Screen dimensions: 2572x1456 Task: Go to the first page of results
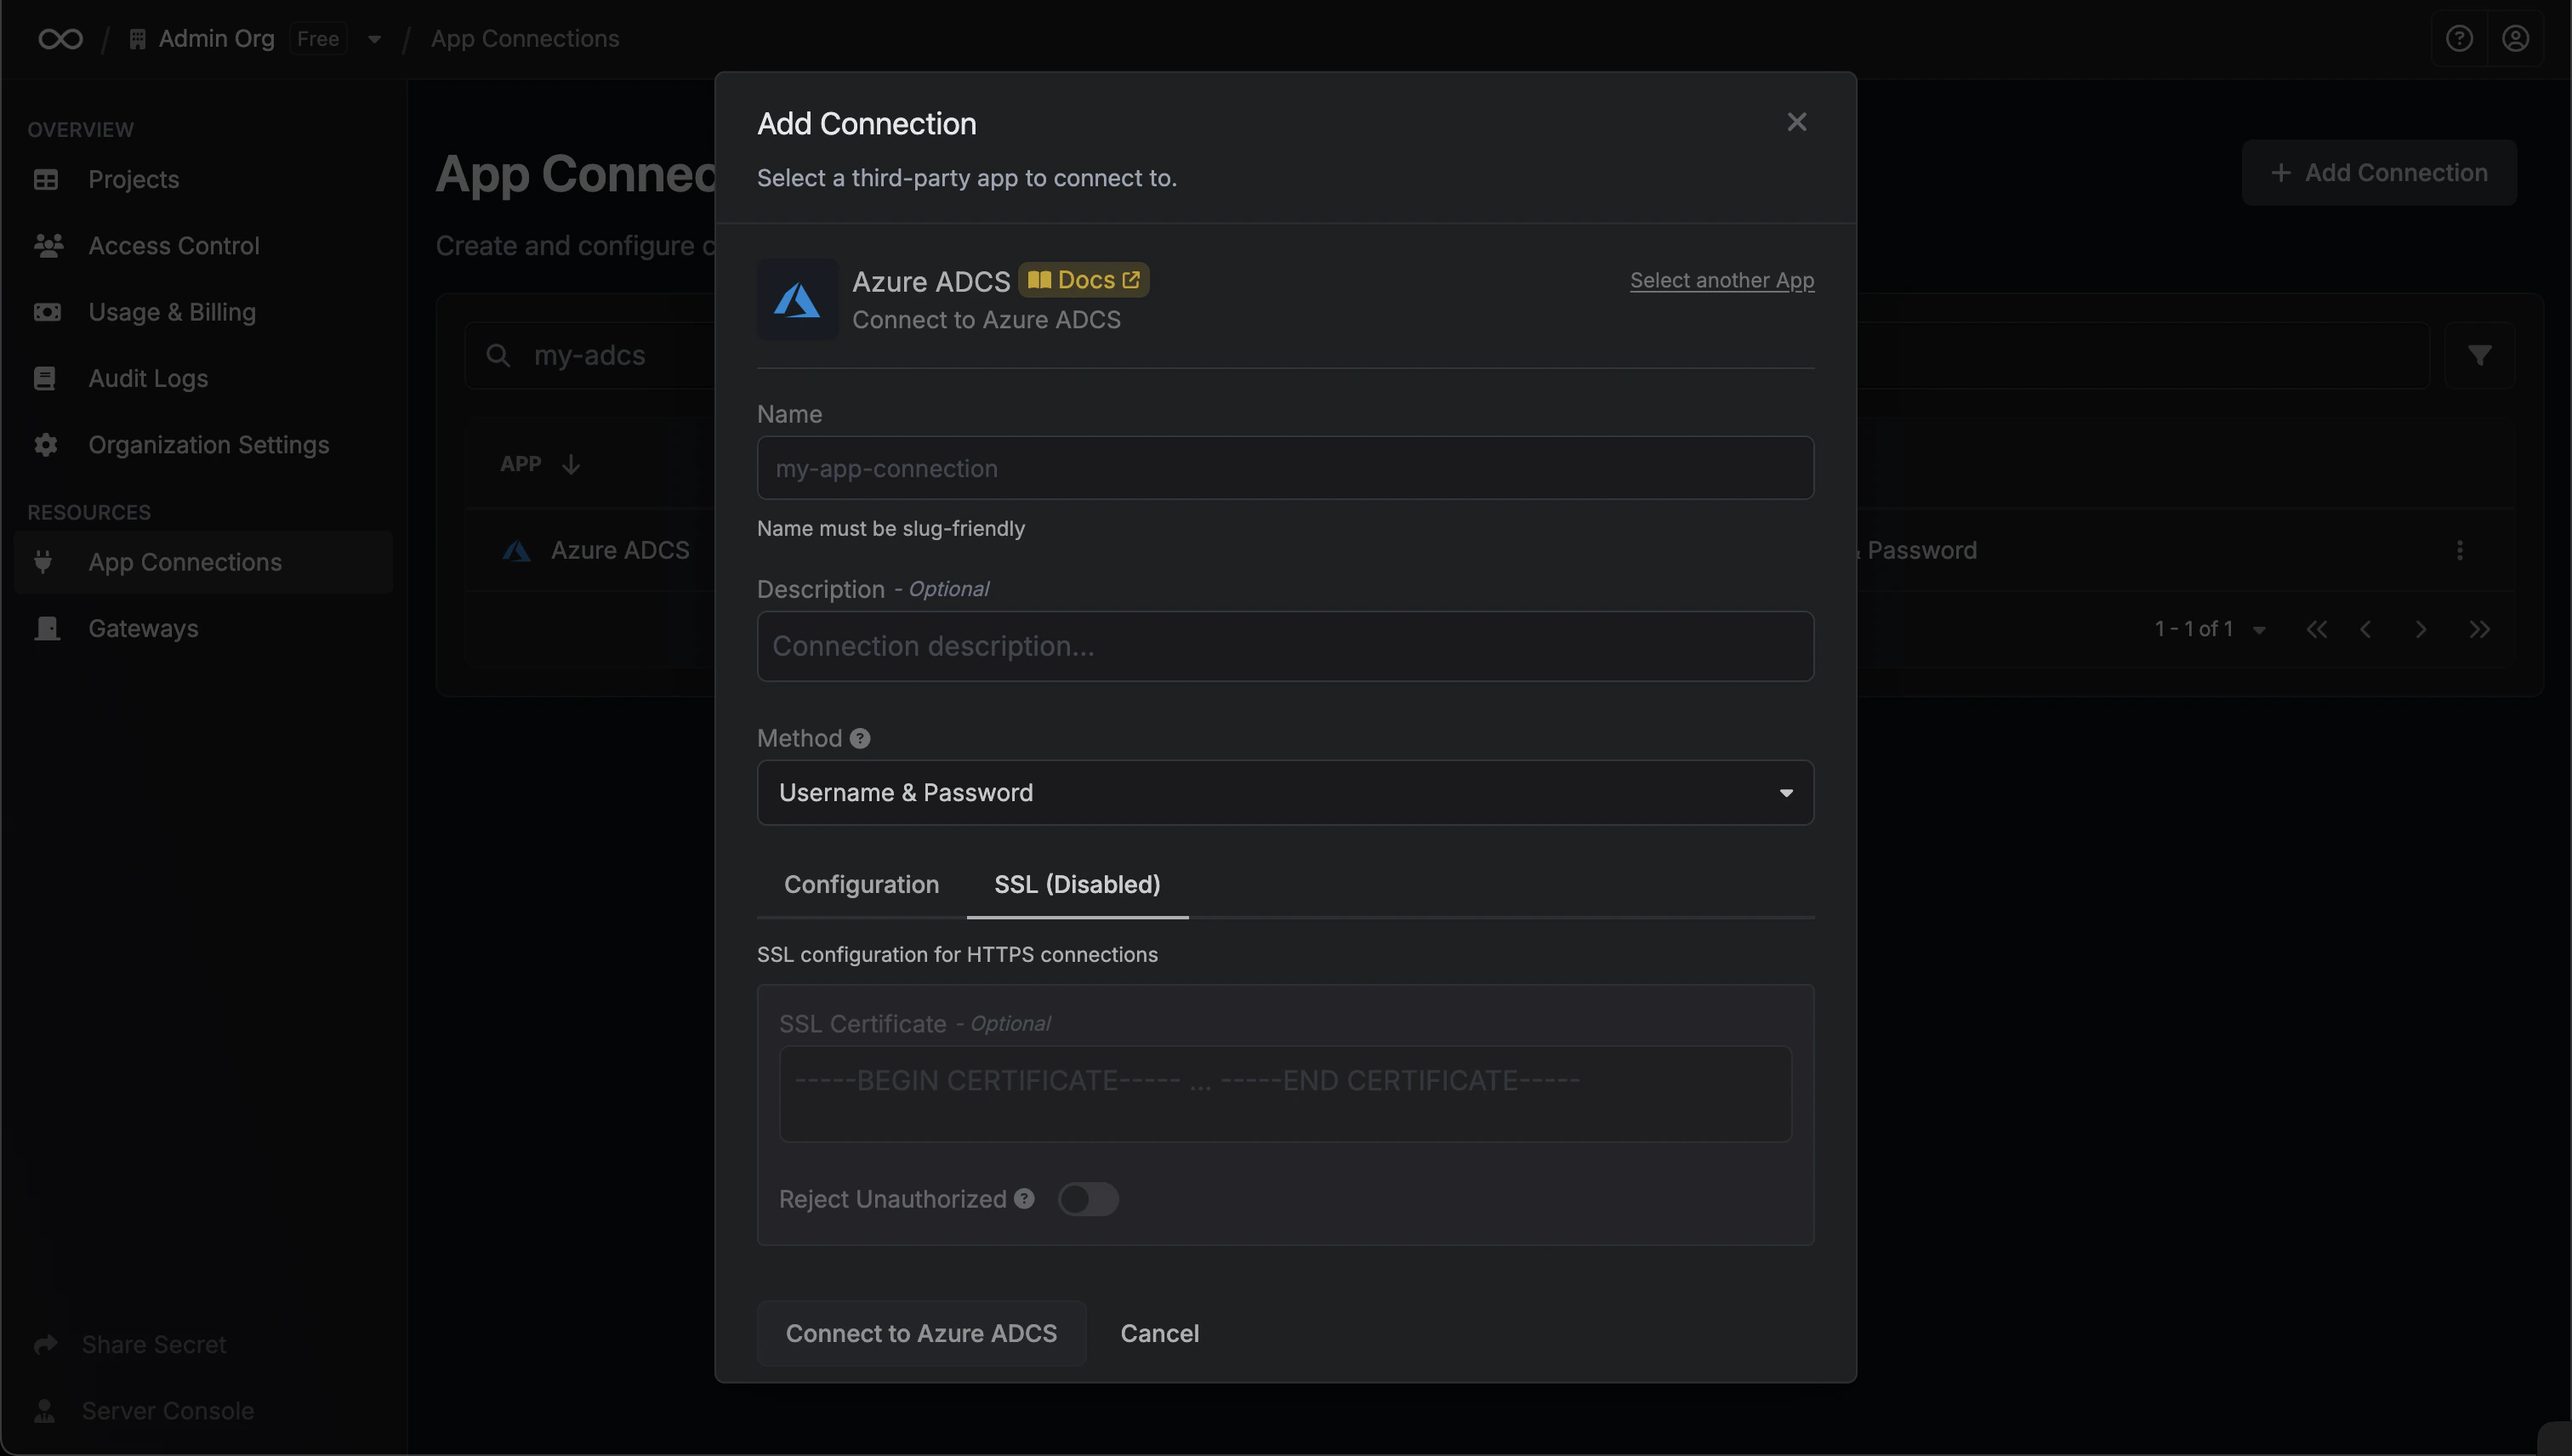click(x=2316, y=630)
